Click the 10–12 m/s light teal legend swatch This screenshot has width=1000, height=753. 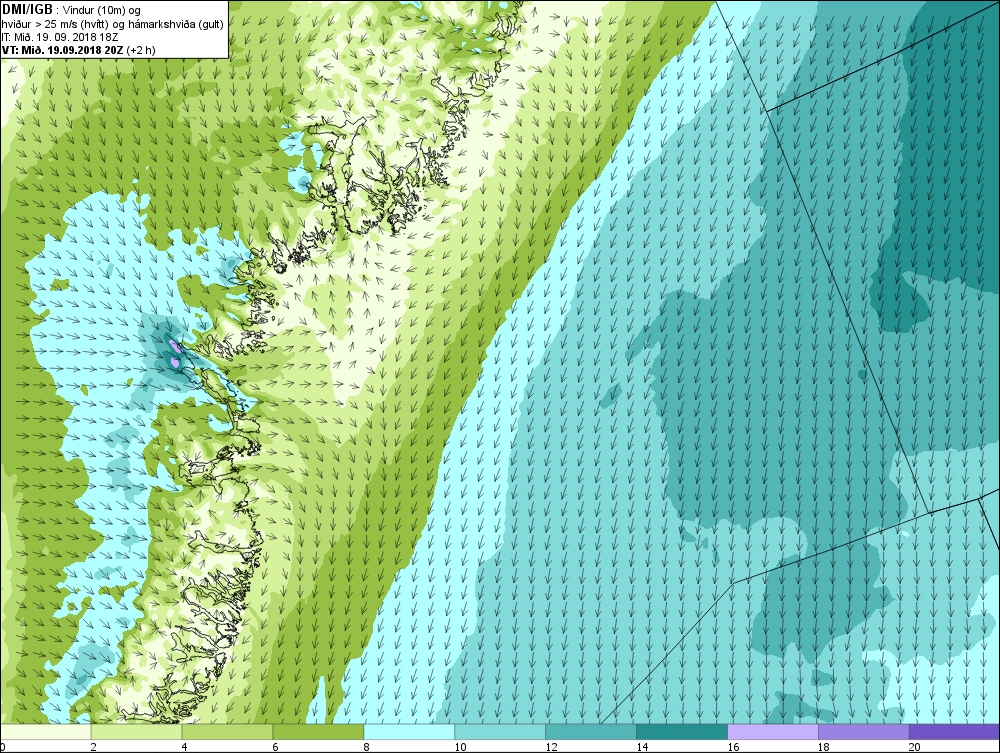500,731
